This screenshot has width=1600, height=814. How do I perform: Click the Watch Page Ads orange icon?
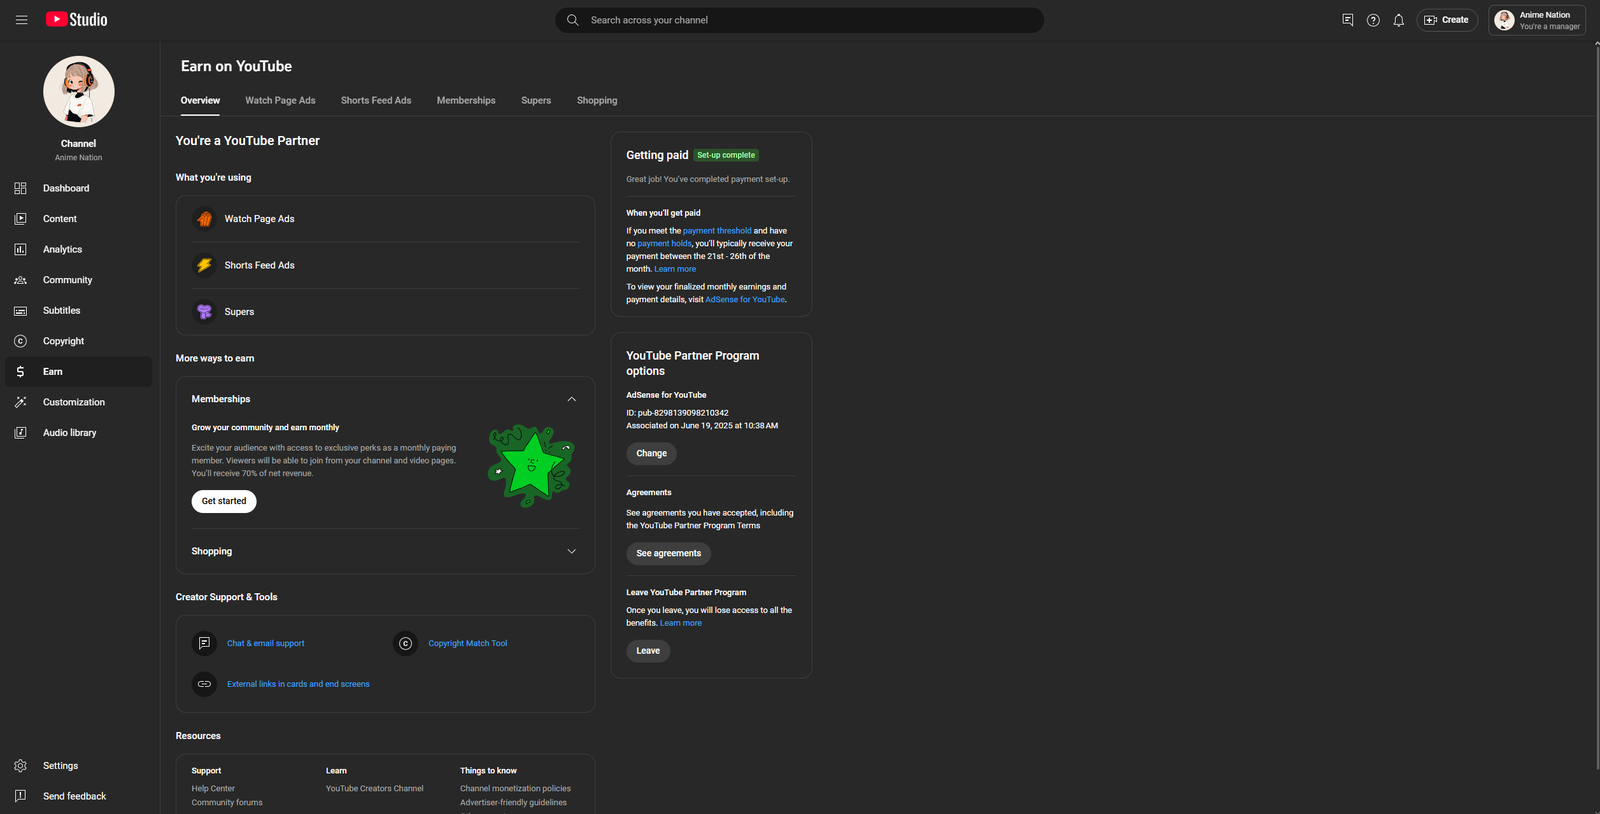tap(204, 219)
